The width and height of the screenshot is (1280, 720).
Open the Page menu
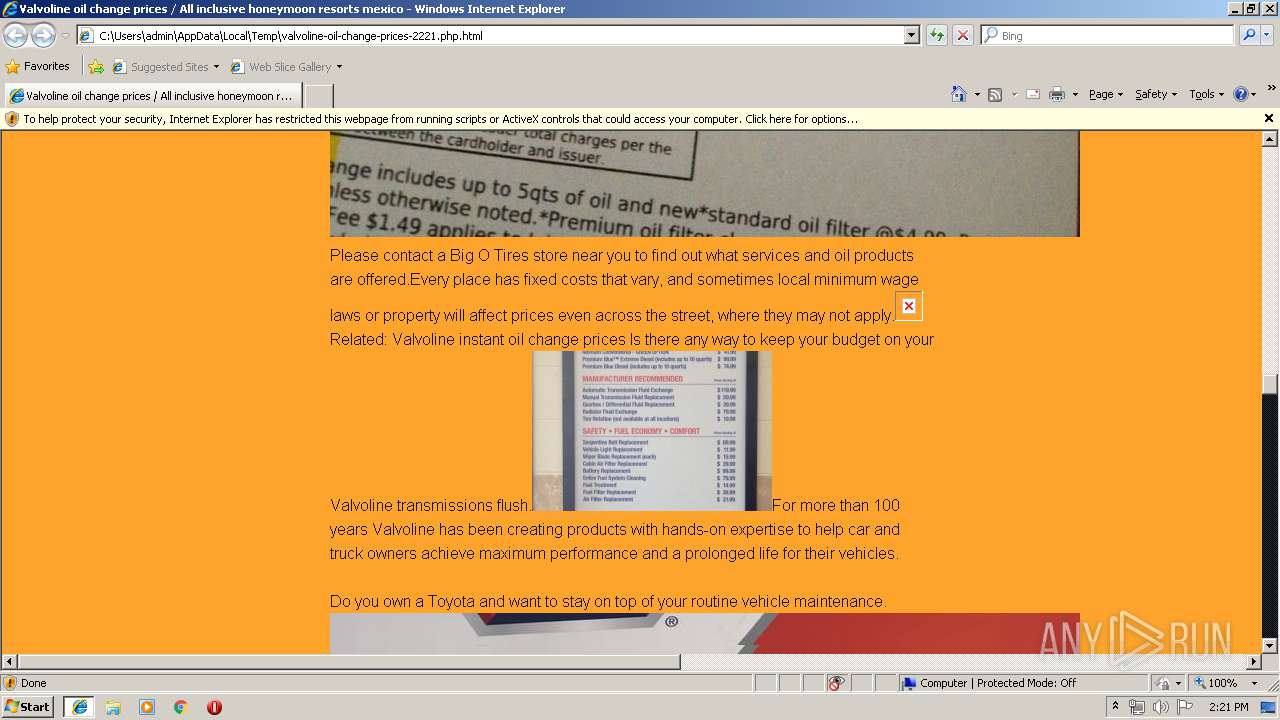point(1105,94)
